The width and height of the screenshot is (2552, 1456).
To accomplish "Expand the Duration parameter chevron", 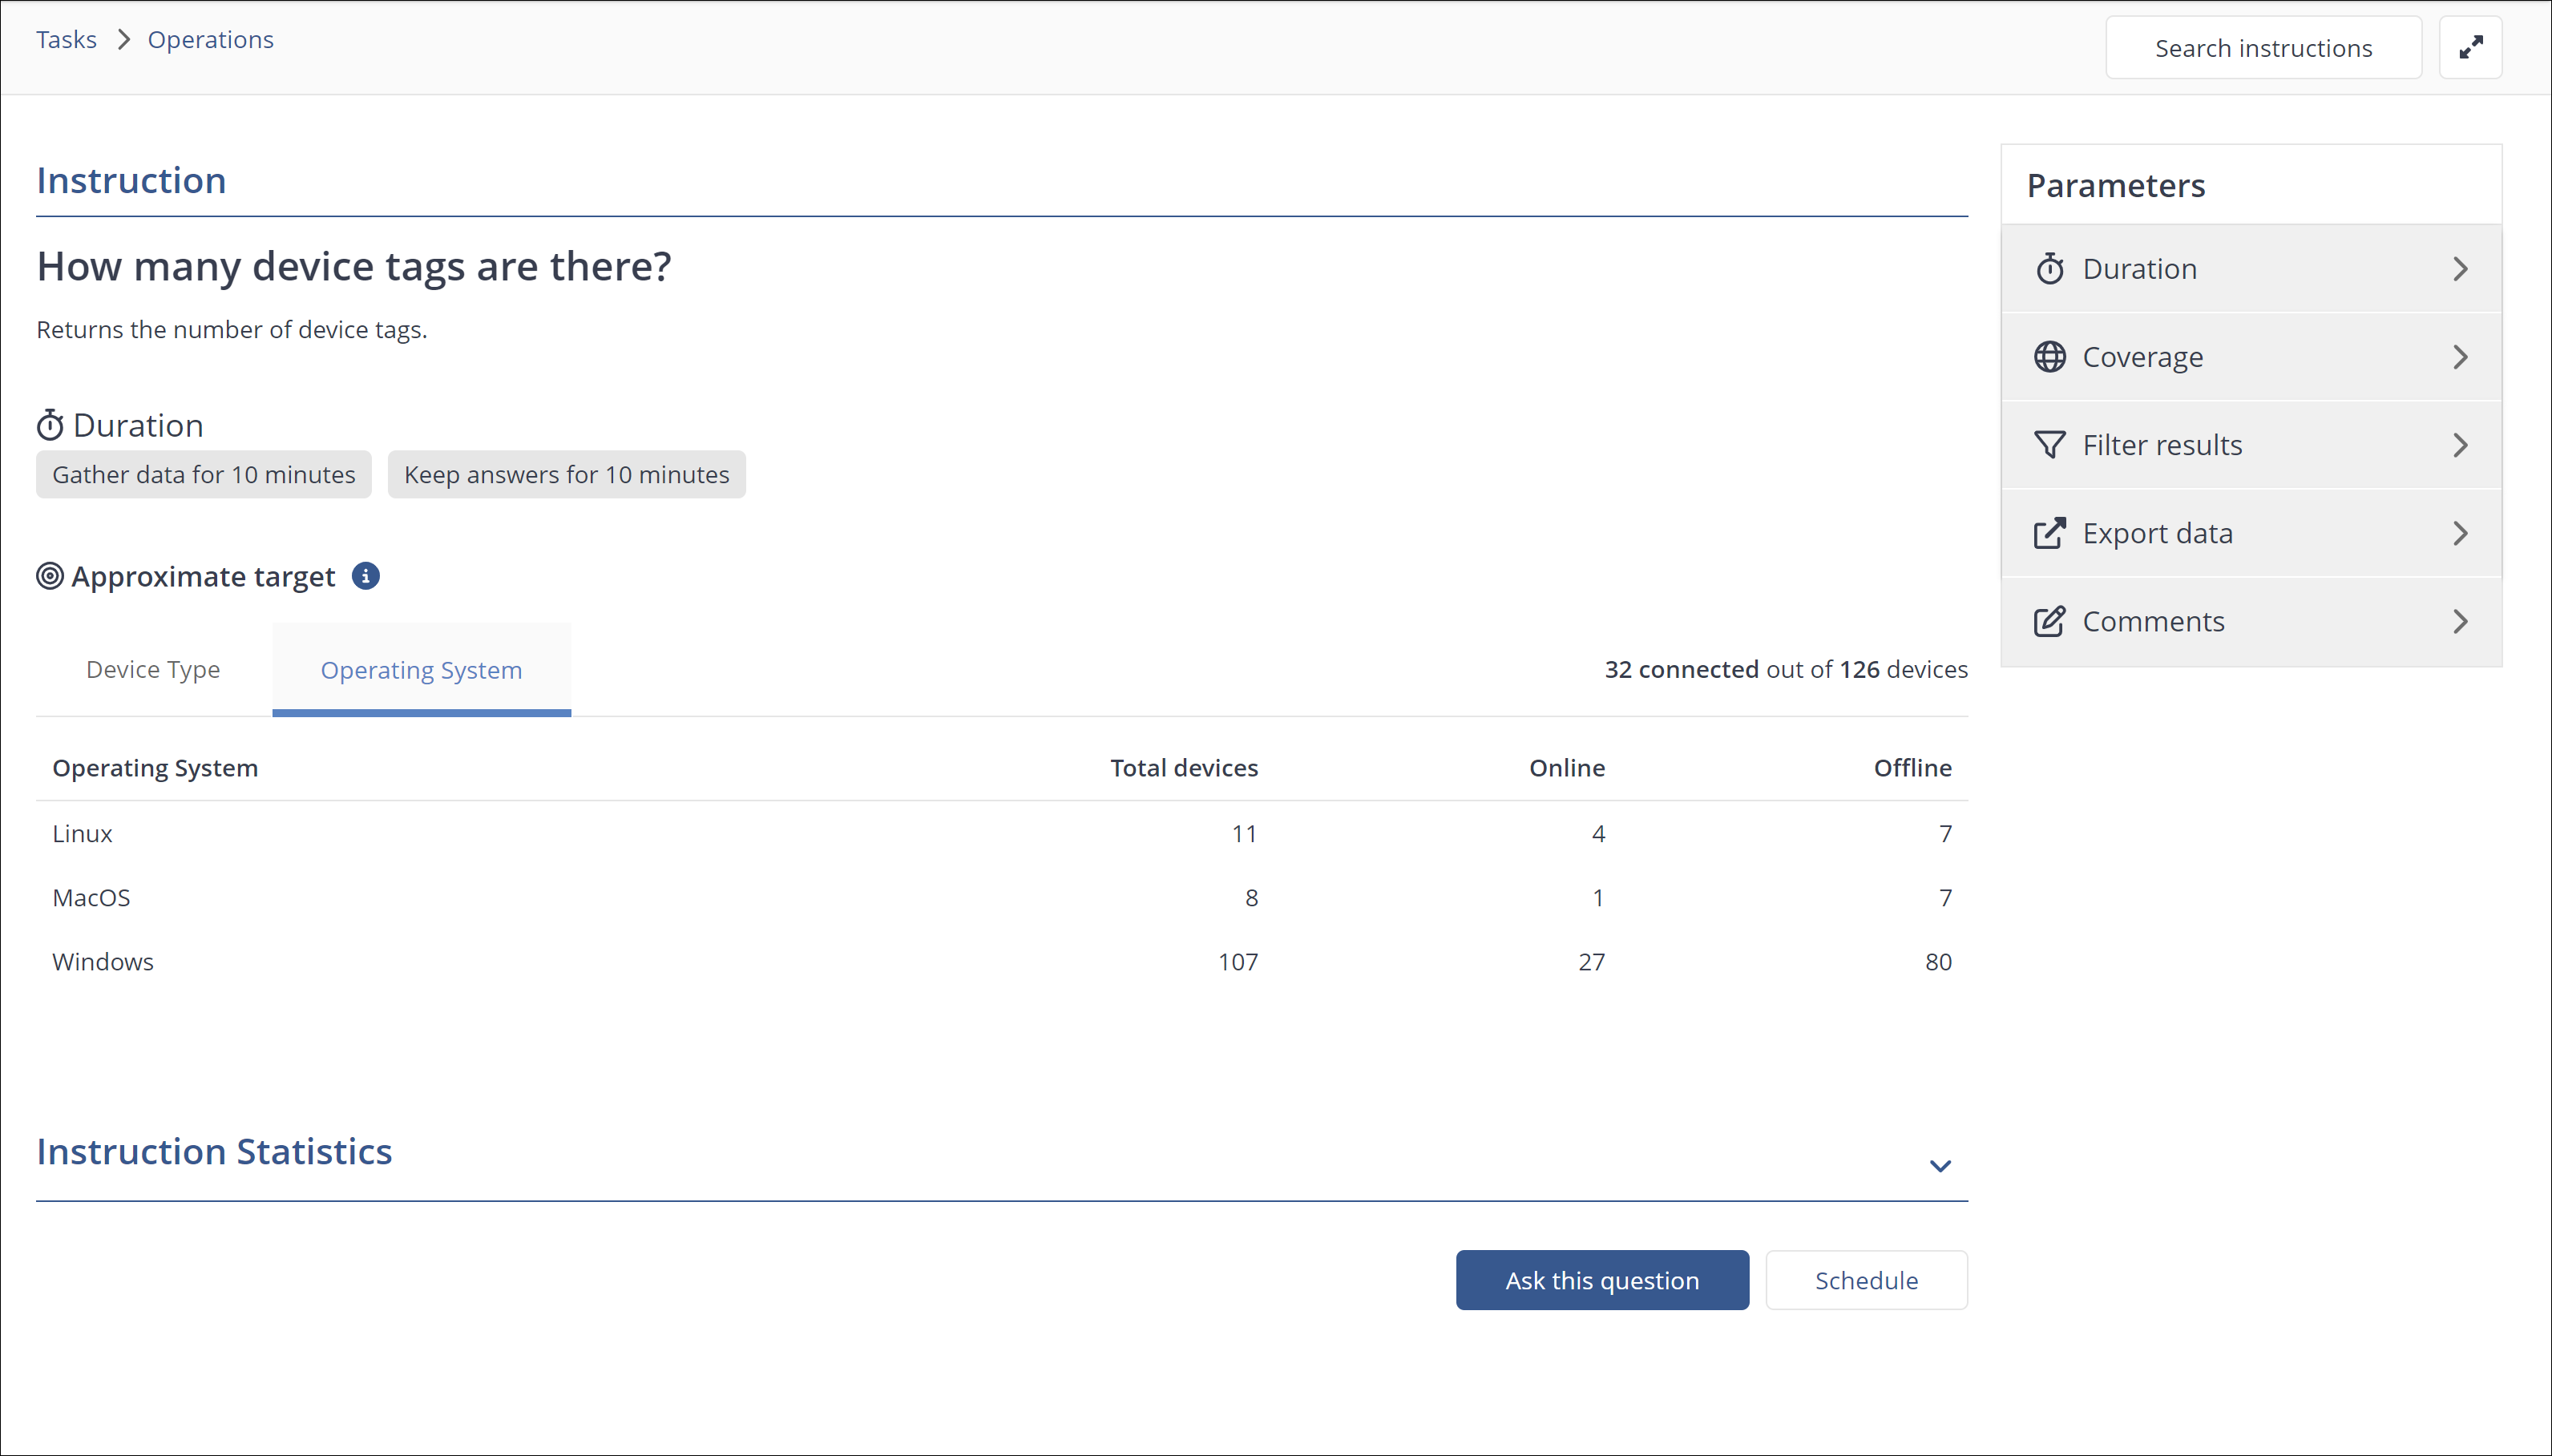I will pyautogui.click(x=2460, y=269).
